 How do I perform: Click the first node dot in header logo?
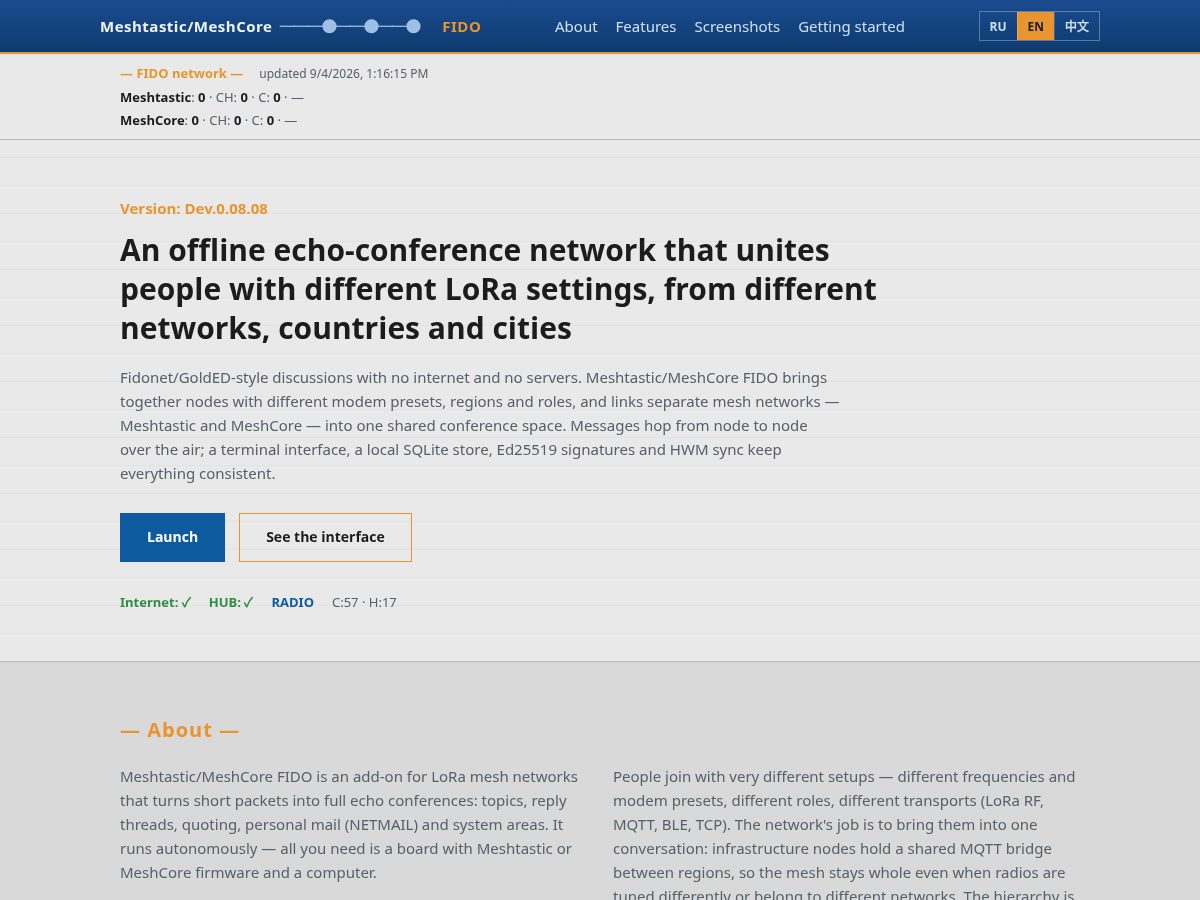(x=329, y=26)
